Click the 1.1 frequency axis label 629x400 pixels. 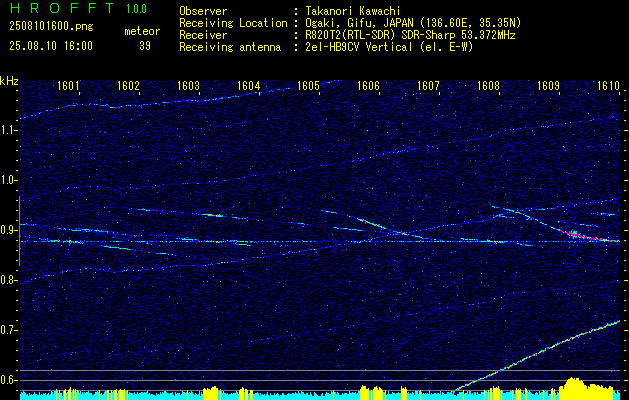tap(9, 130)
